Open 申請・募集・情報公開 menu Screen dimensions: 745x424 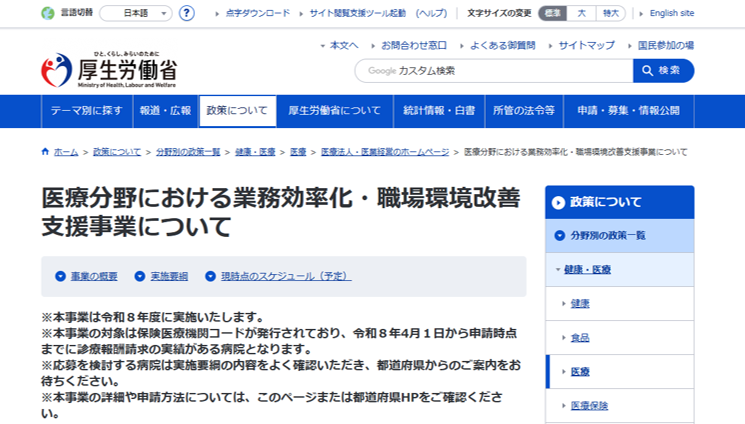(x=629, y=111)
